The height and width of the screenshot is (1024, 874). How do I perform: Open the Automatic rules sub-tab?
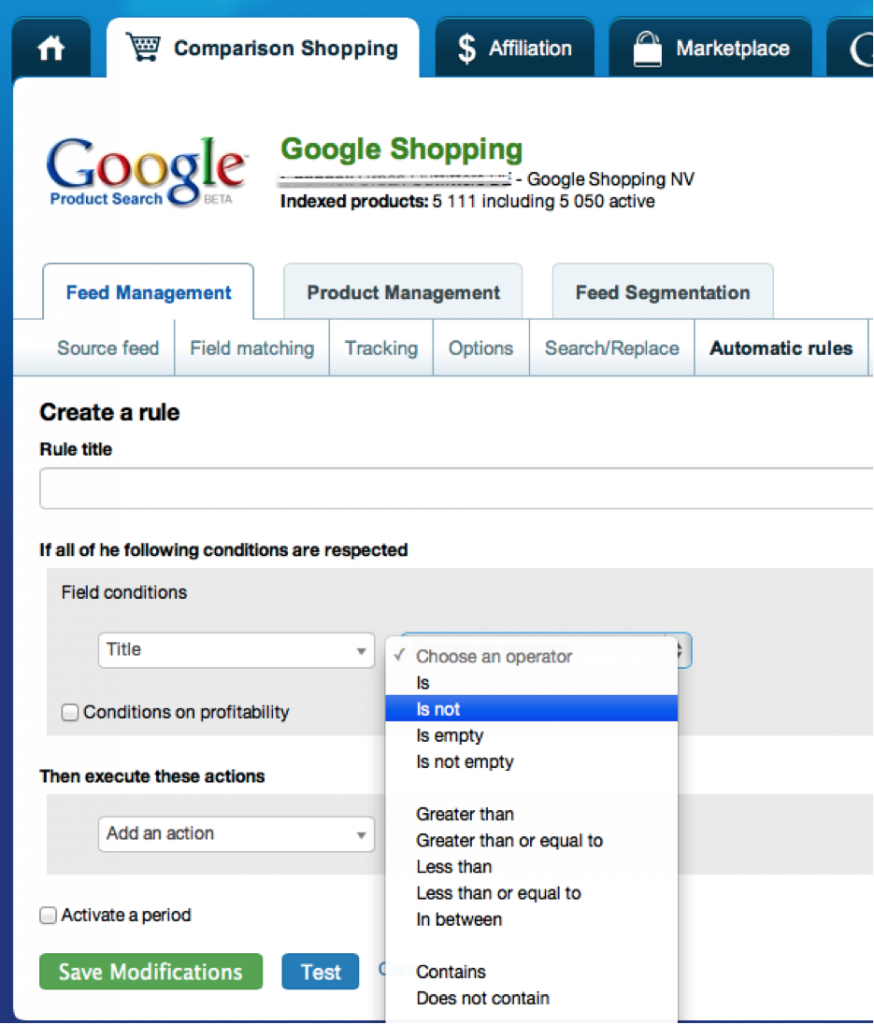pos(781,348)
